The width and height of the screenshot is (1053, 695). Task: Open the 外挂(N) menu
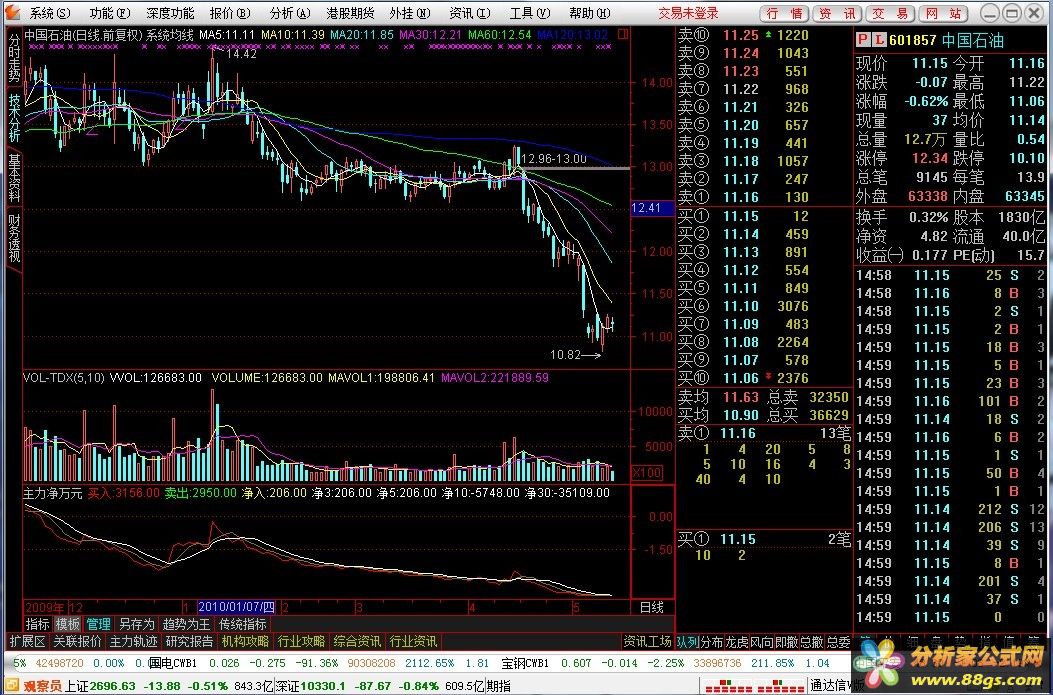point(410,13)
